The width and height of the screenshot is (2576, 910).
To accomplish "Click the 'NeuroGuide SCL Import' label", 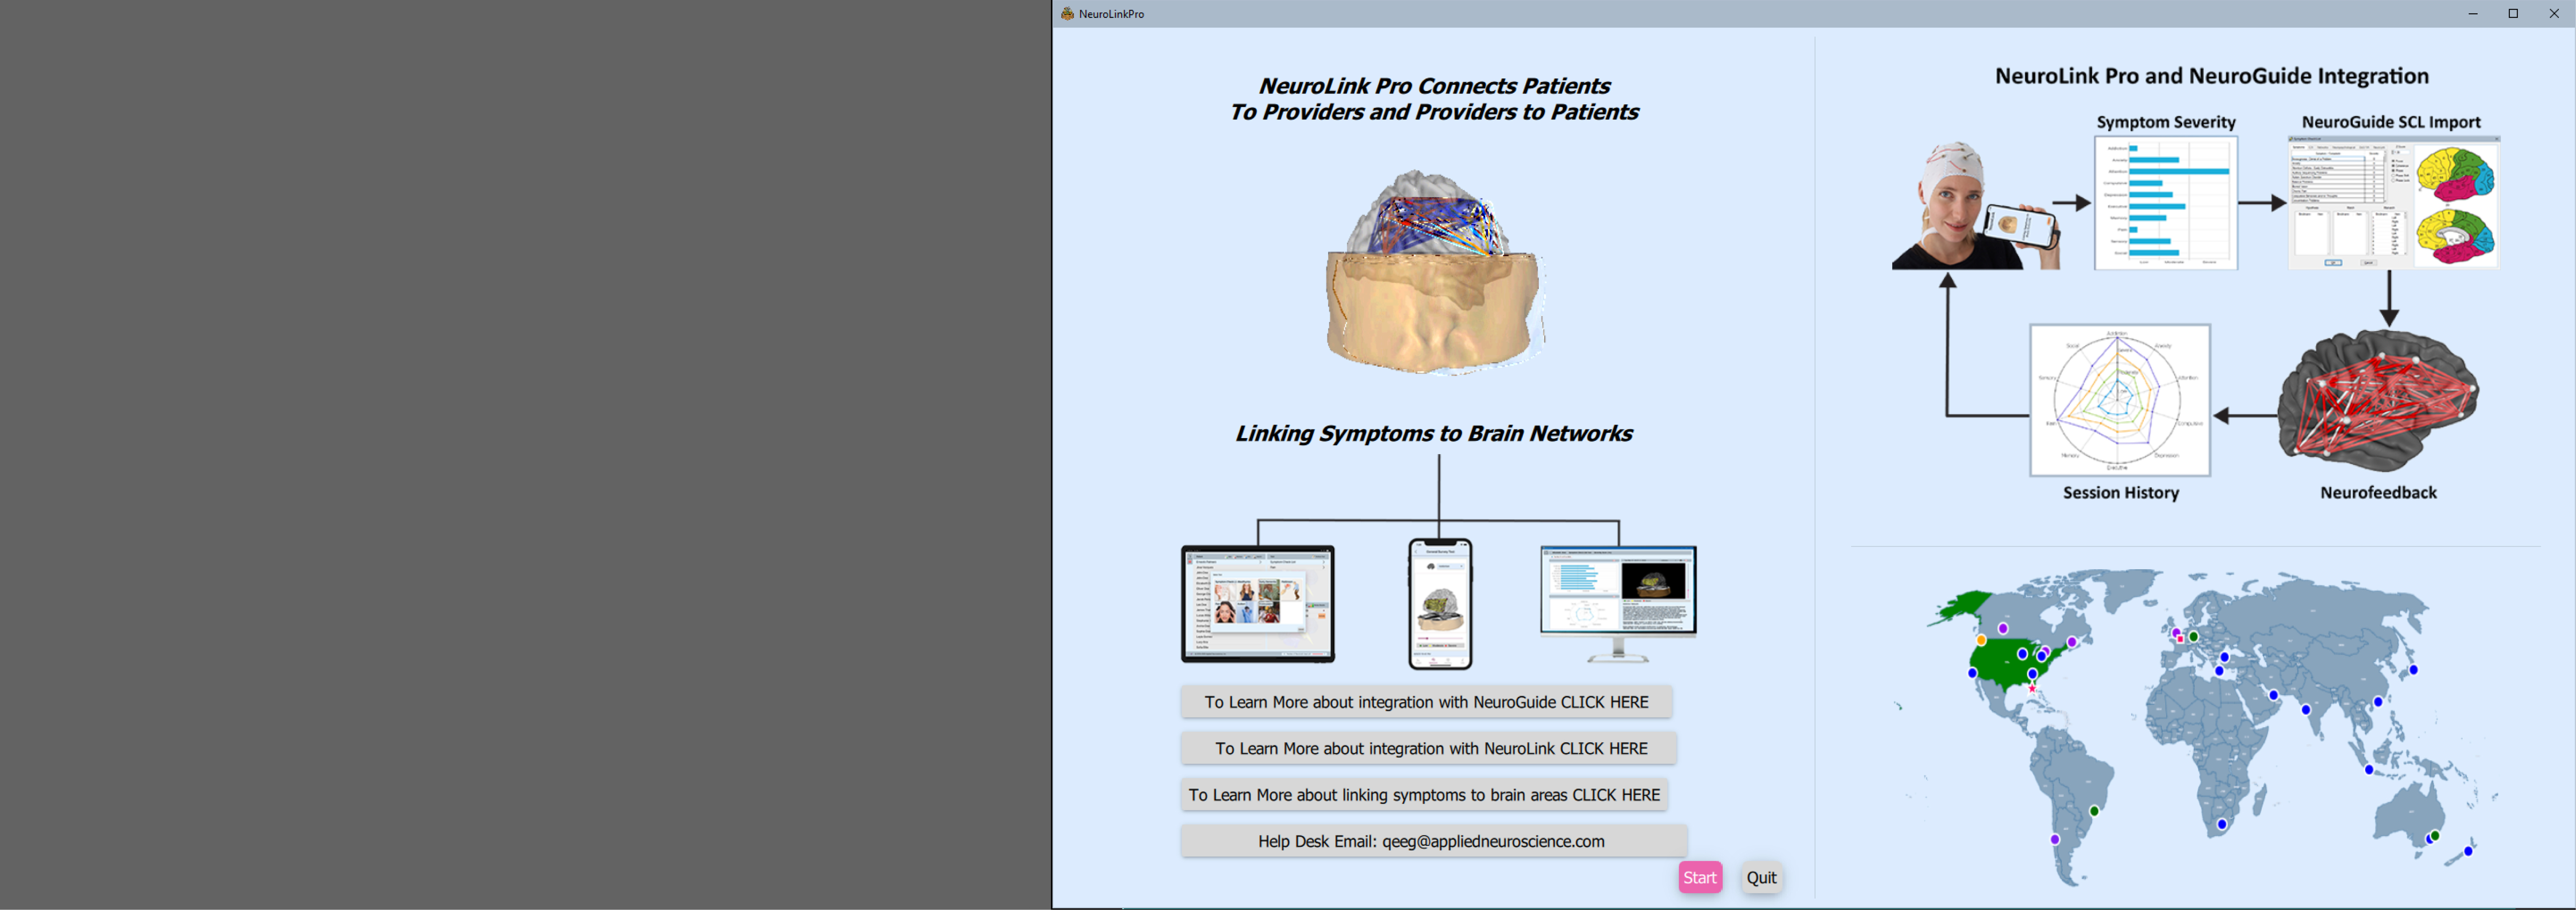I will 2391,122.
